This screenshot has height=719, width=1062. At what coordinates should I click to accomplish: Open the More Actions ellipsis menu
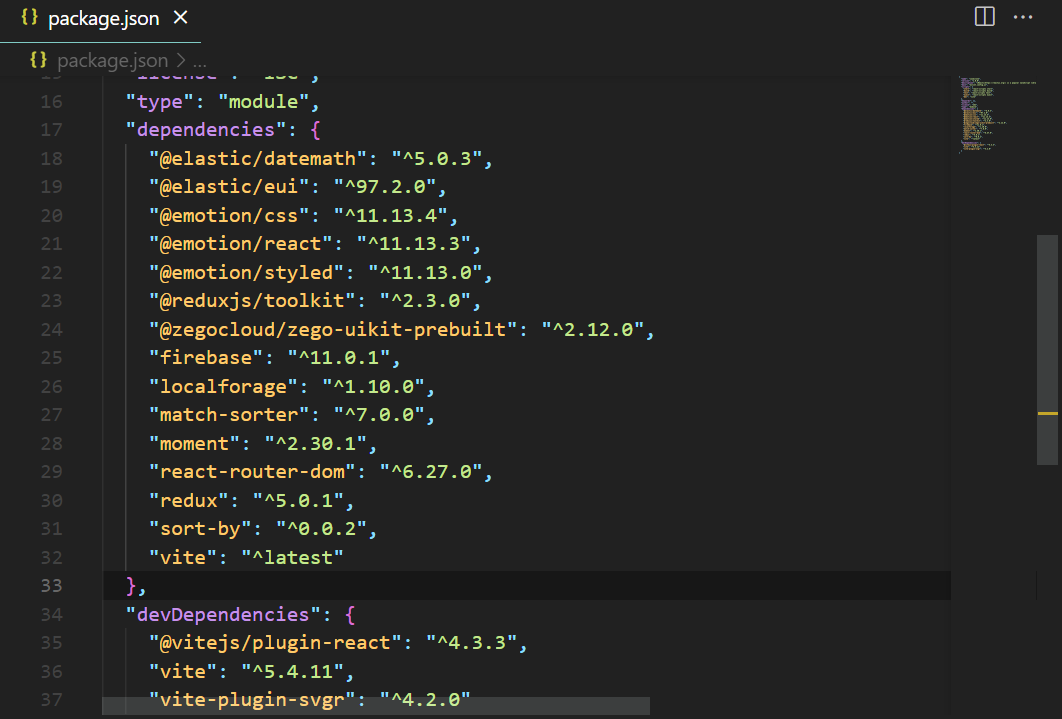tap(1023, 17)
